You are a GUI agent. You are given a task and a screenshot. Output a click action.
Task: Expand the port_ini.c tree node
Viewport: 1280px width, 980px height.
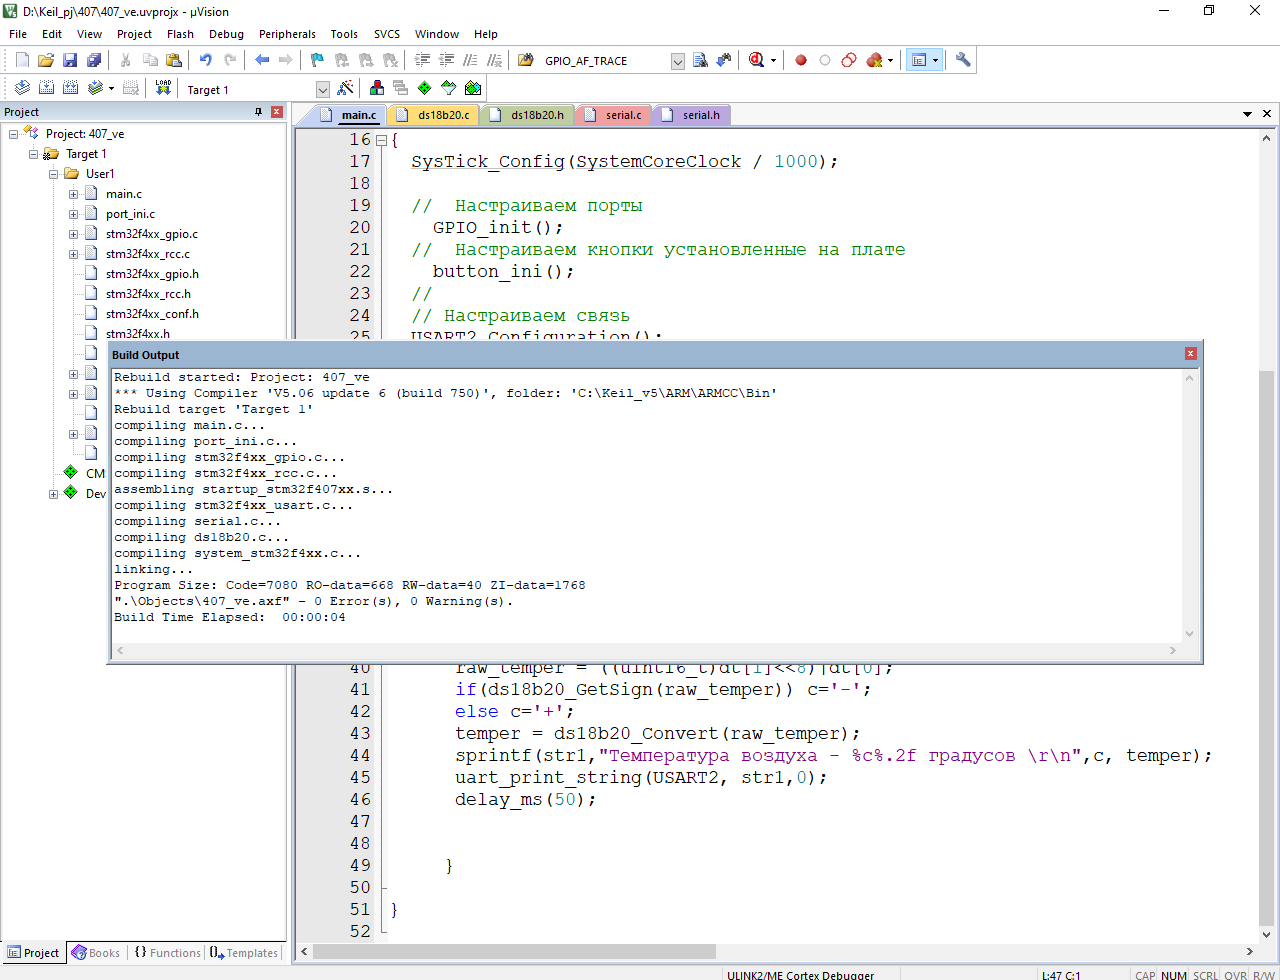click(74, 214)
